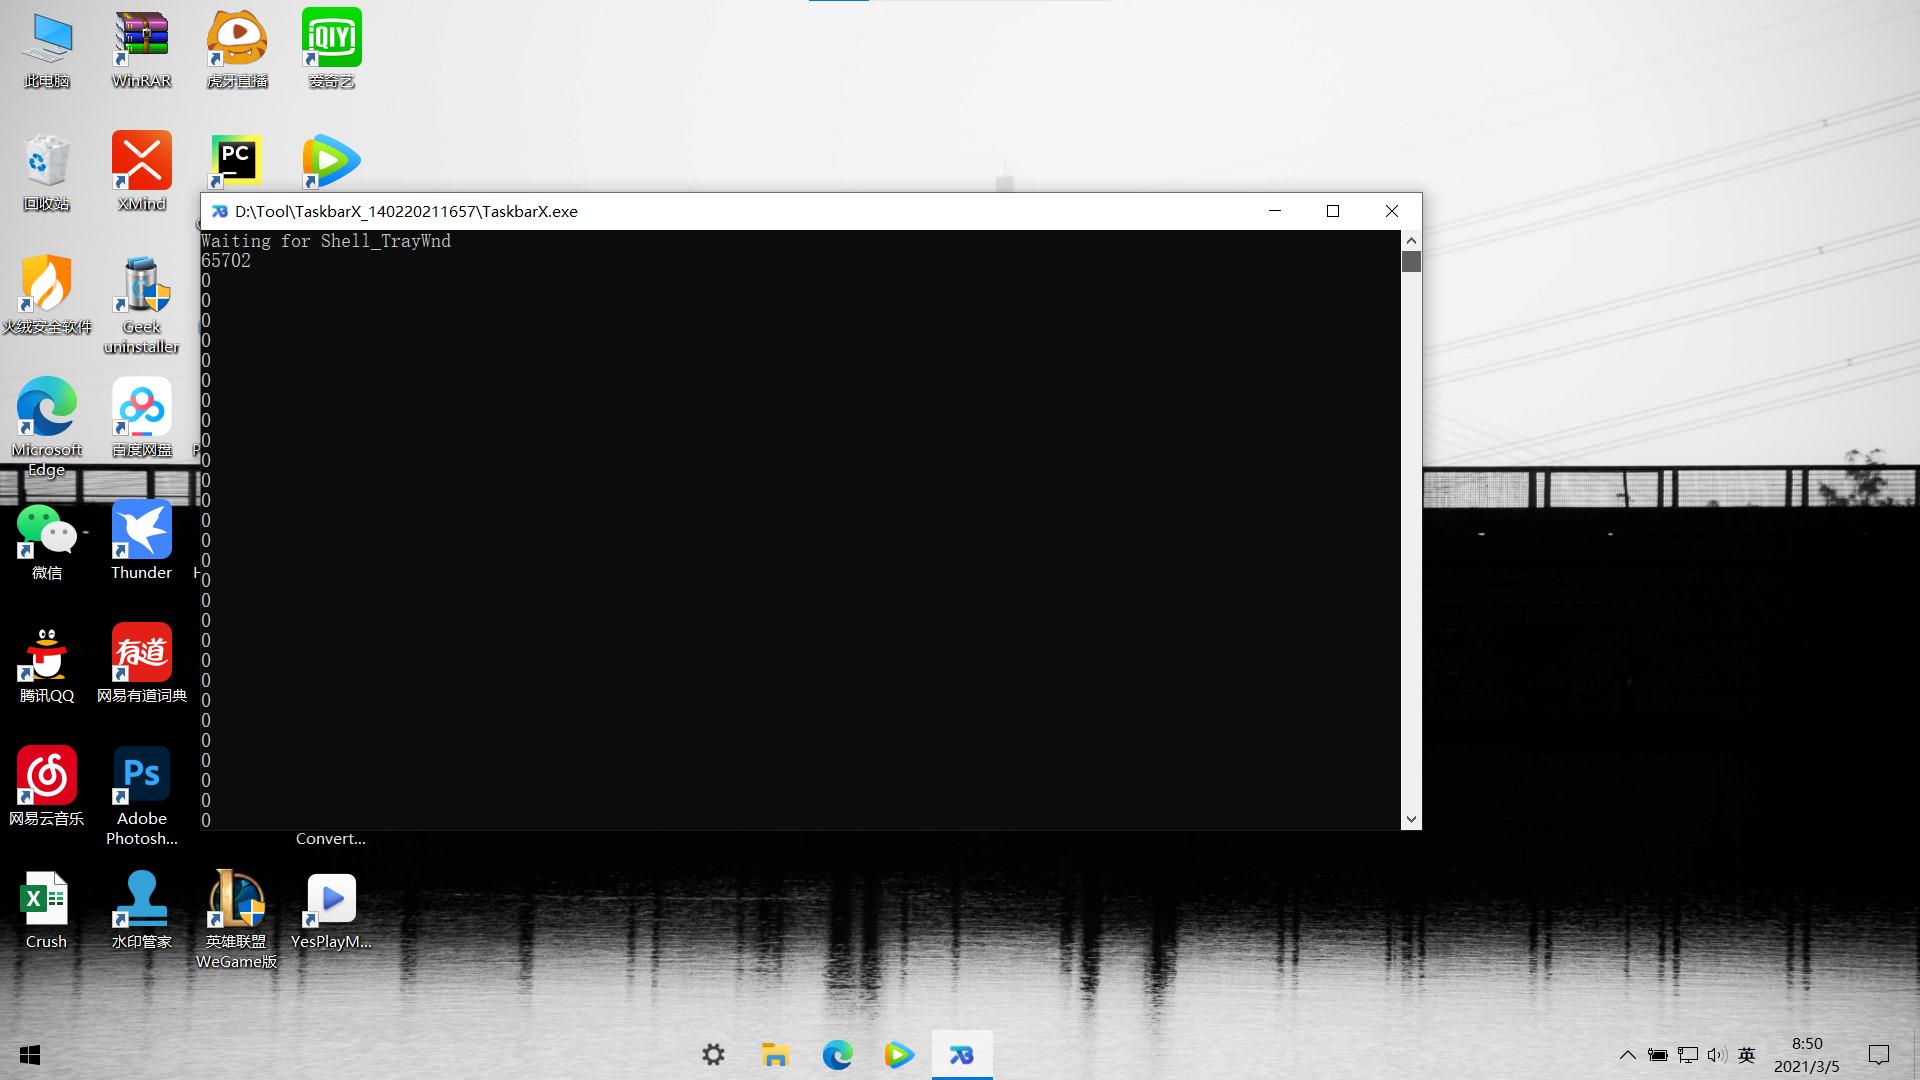Open PyCharm from the desktop
1920x1080 pixels.
coord(236,160)
